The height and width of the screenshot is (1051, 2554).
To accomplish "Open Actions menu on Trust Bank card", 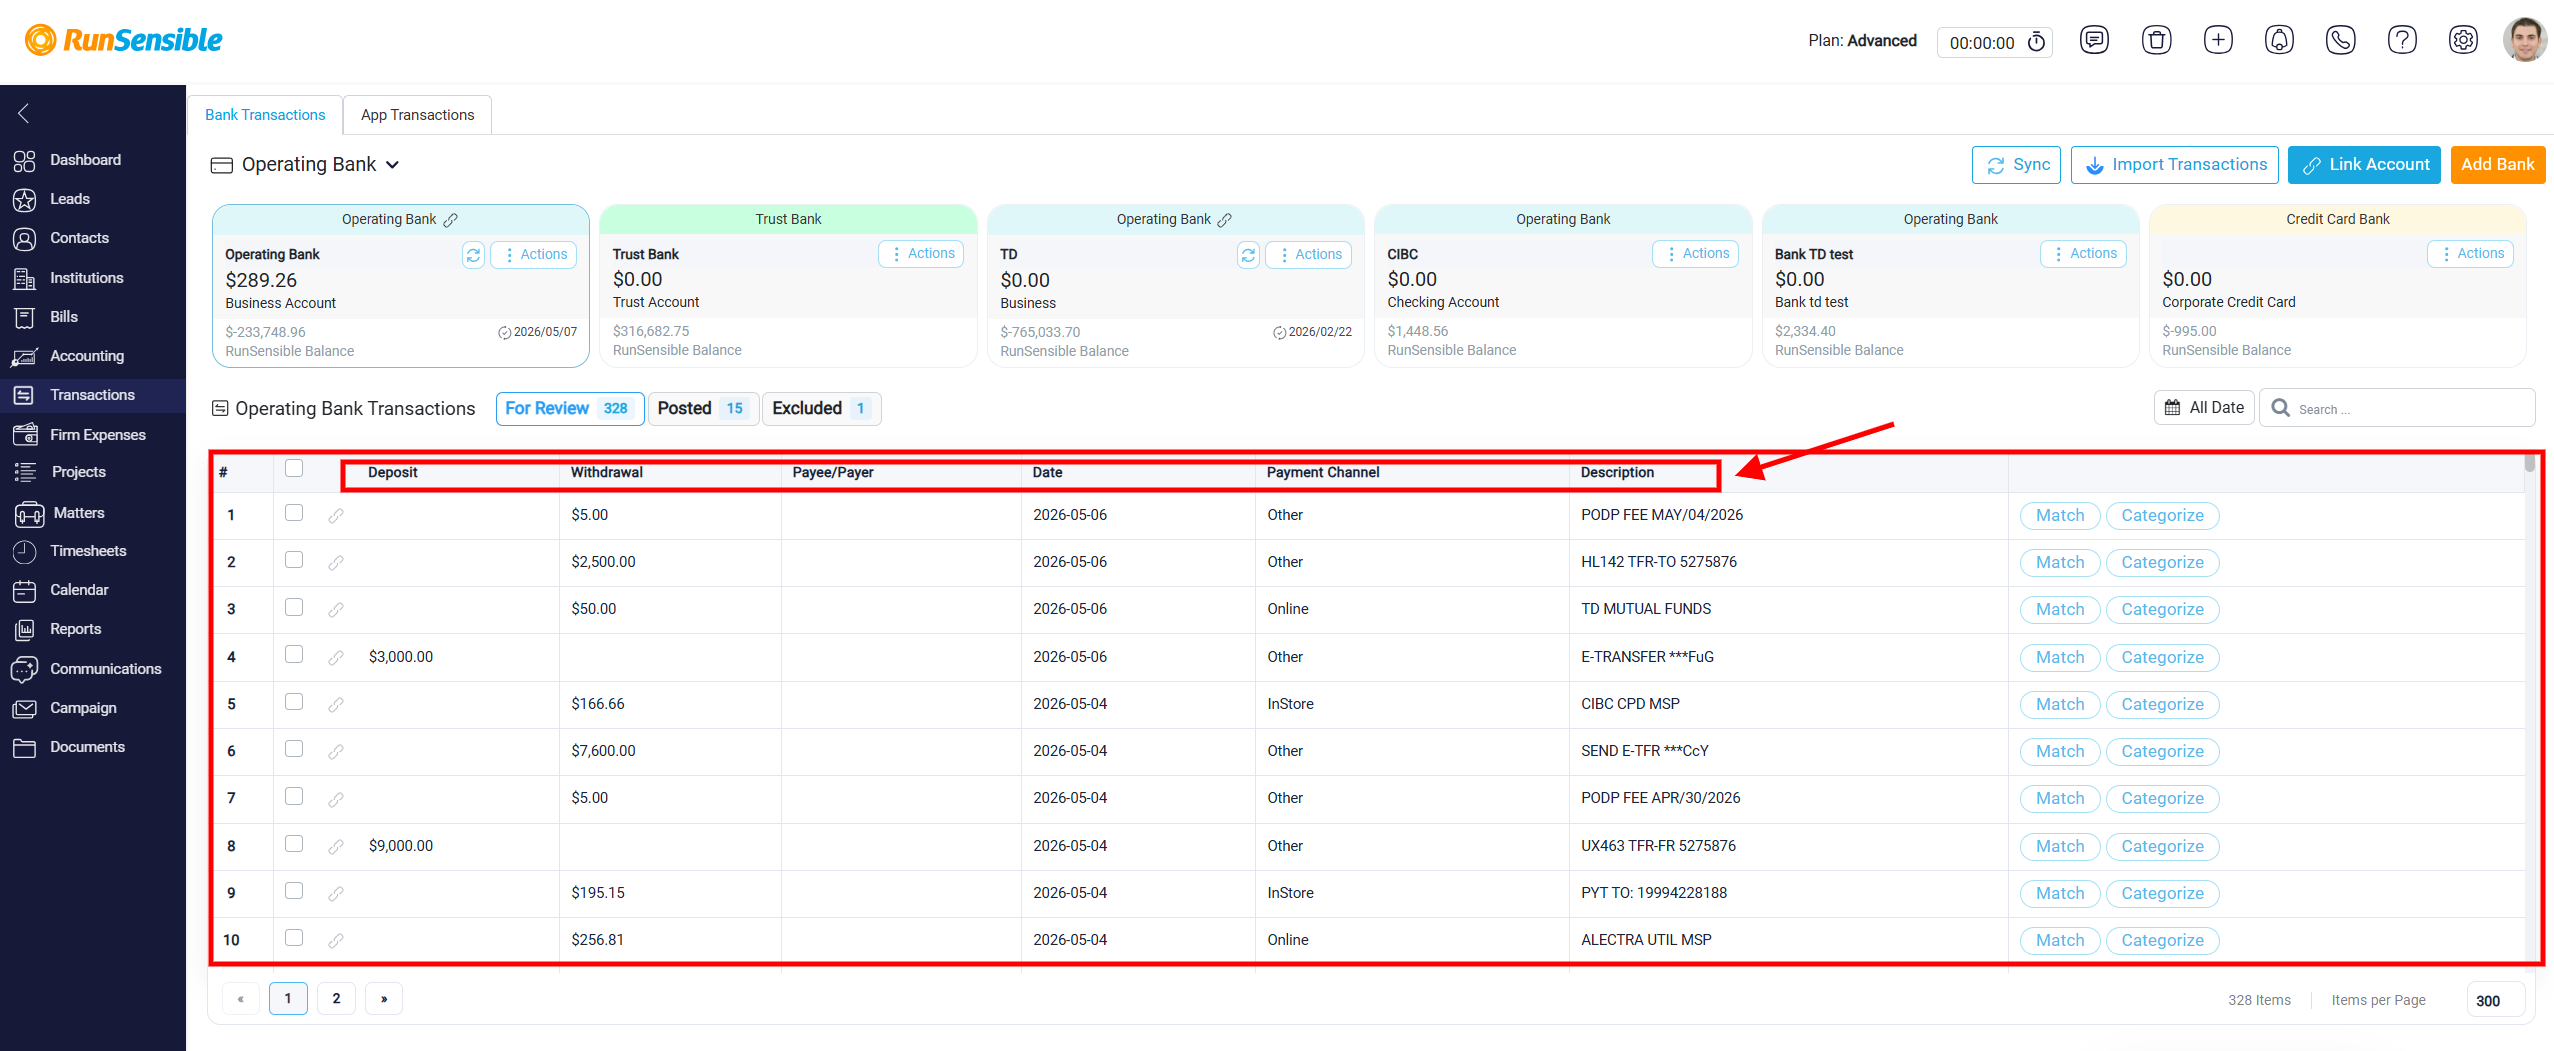I will 921,254.
